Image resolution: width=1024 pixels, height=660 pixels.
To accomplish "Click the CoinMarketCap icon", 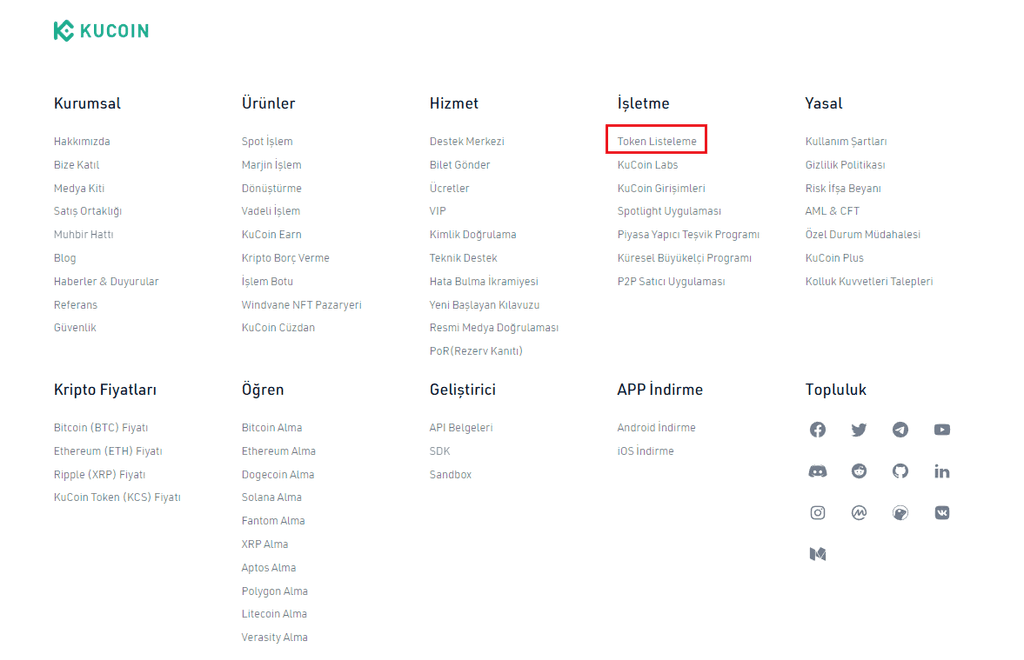I will 859,512.
